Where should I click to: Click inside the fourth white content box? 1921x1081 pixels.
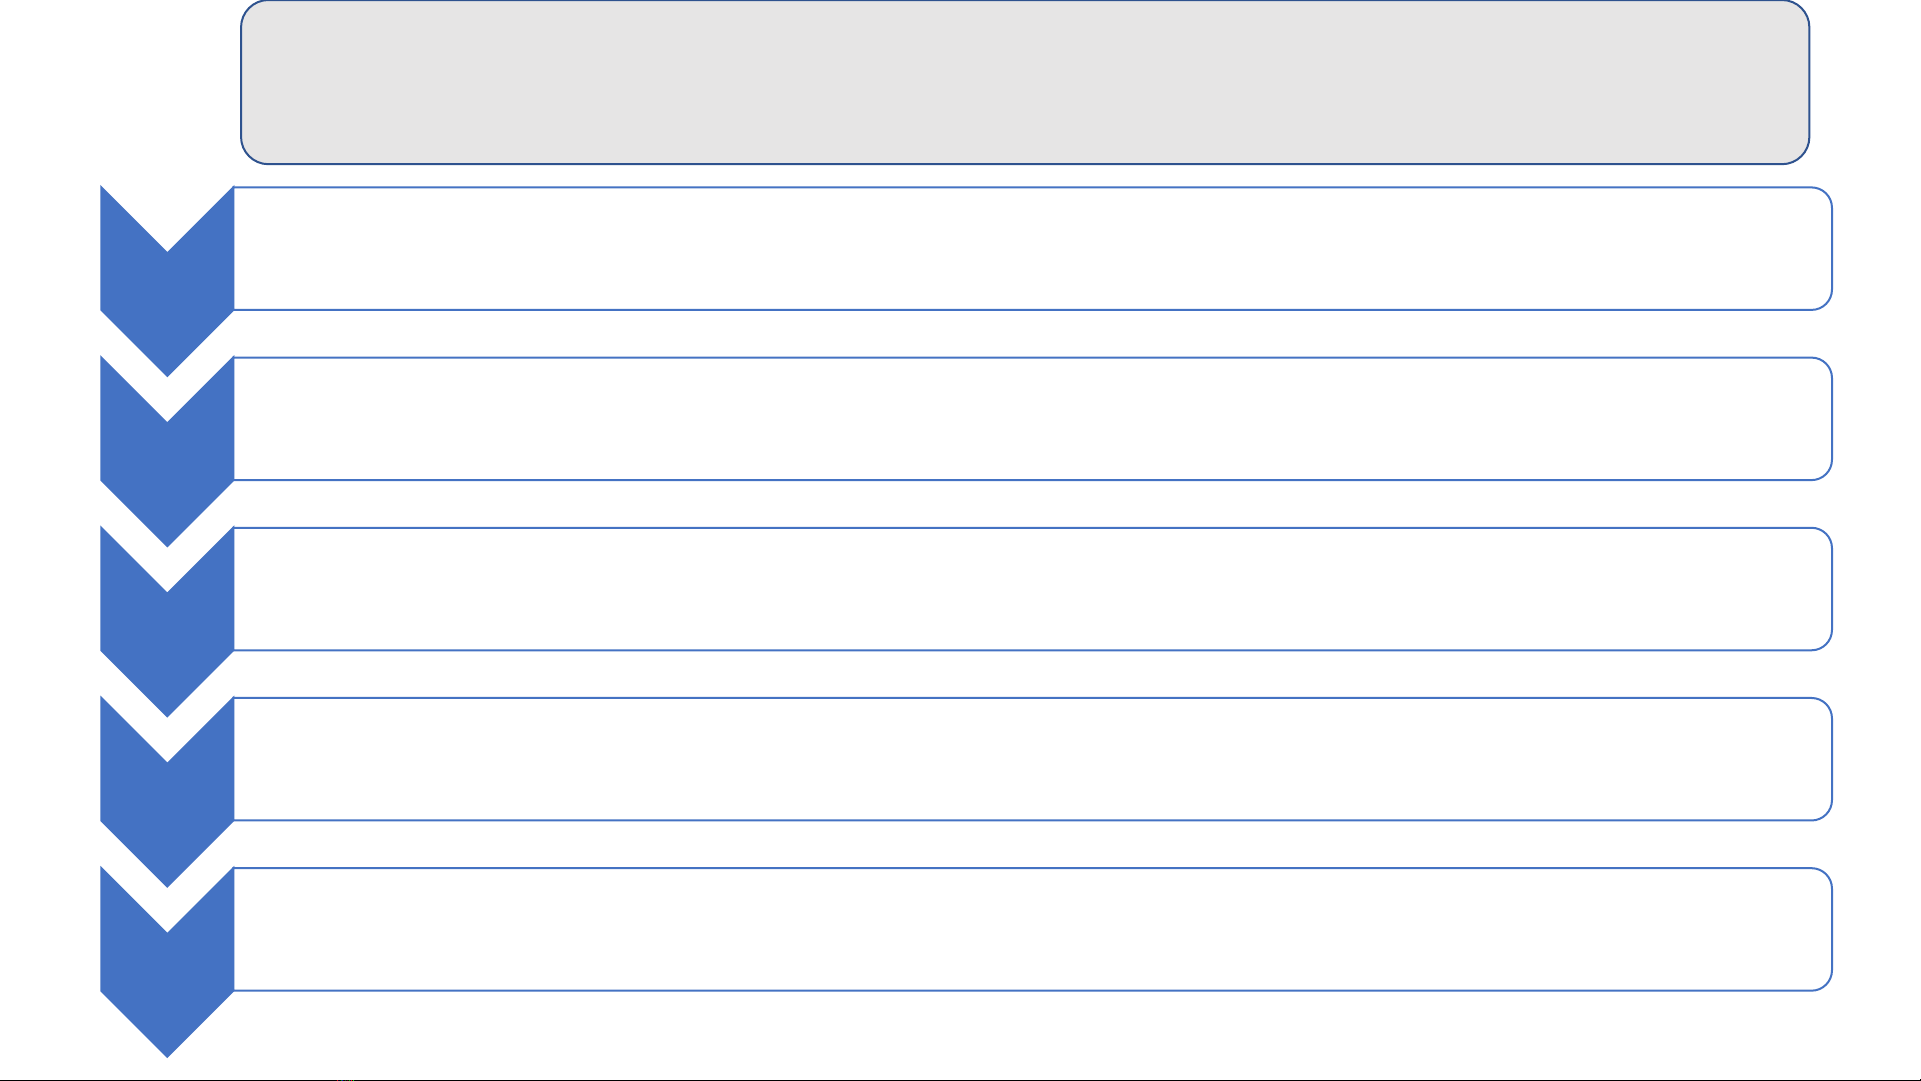(x=1033, y=759)
